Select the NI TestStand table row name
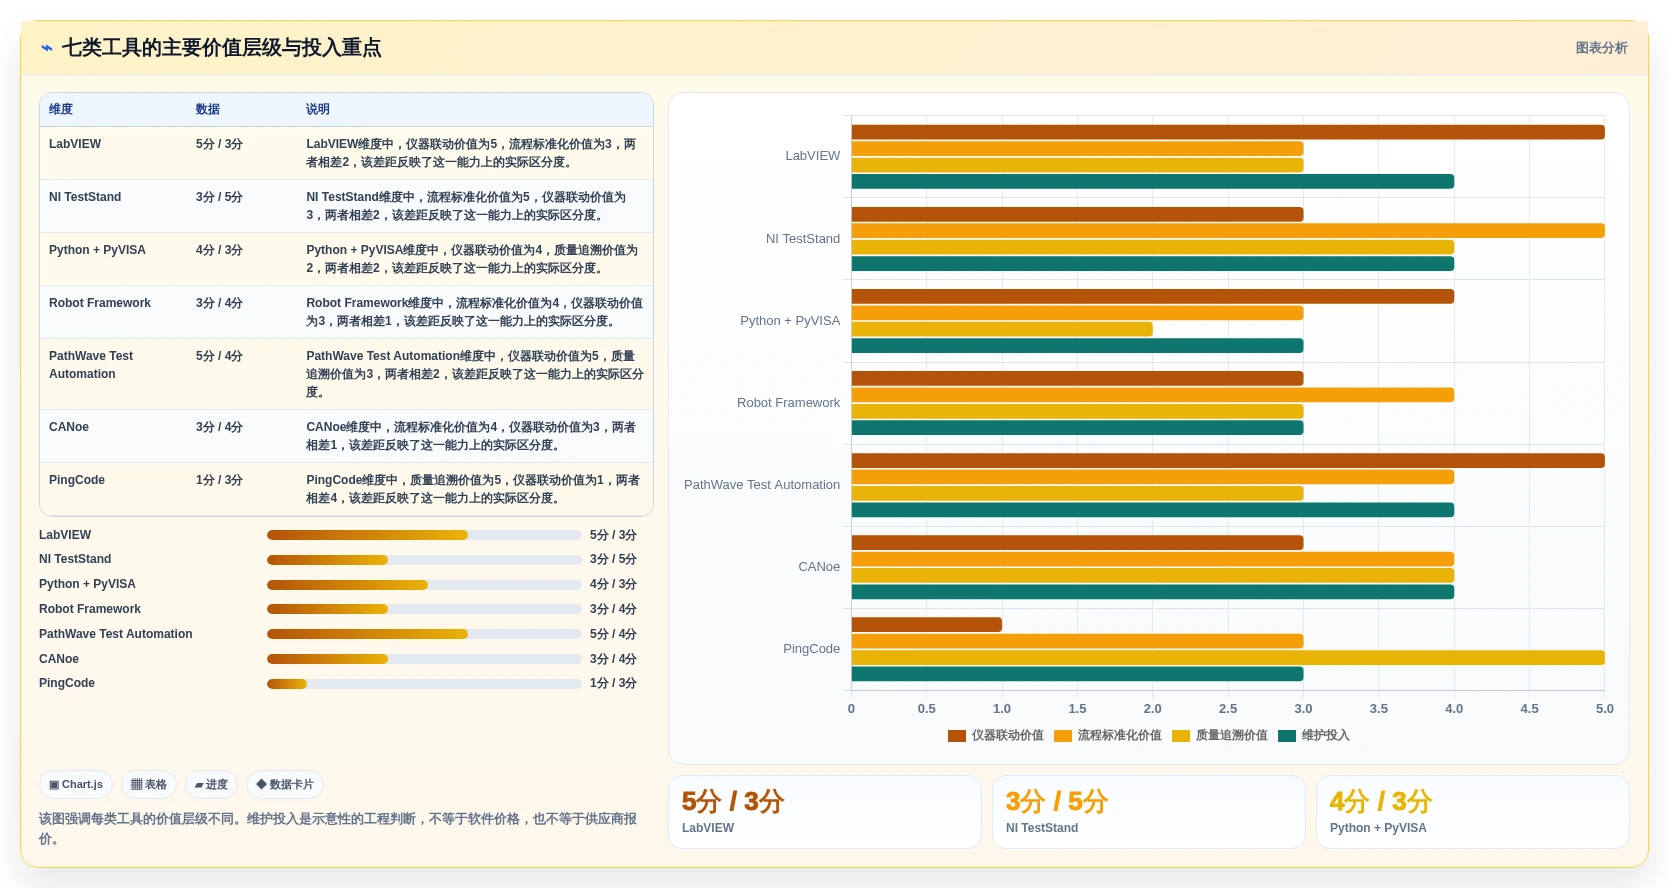 coord(85,197)
